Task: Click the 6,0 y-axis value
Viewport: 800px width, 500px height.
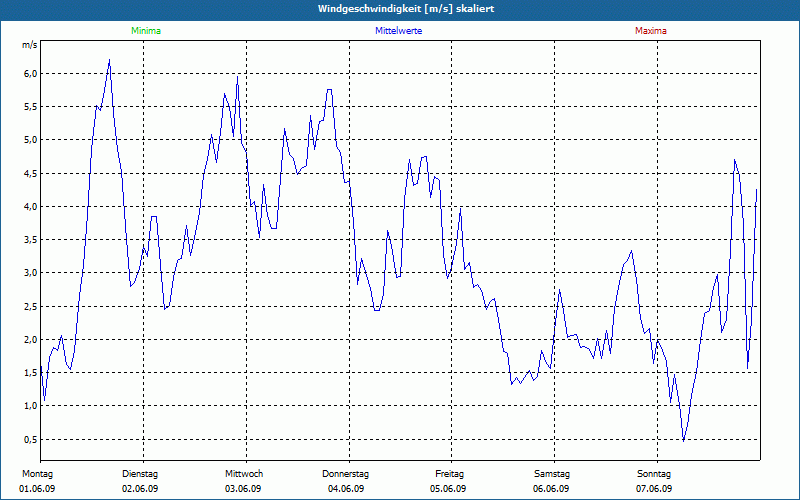Action: 31,73
